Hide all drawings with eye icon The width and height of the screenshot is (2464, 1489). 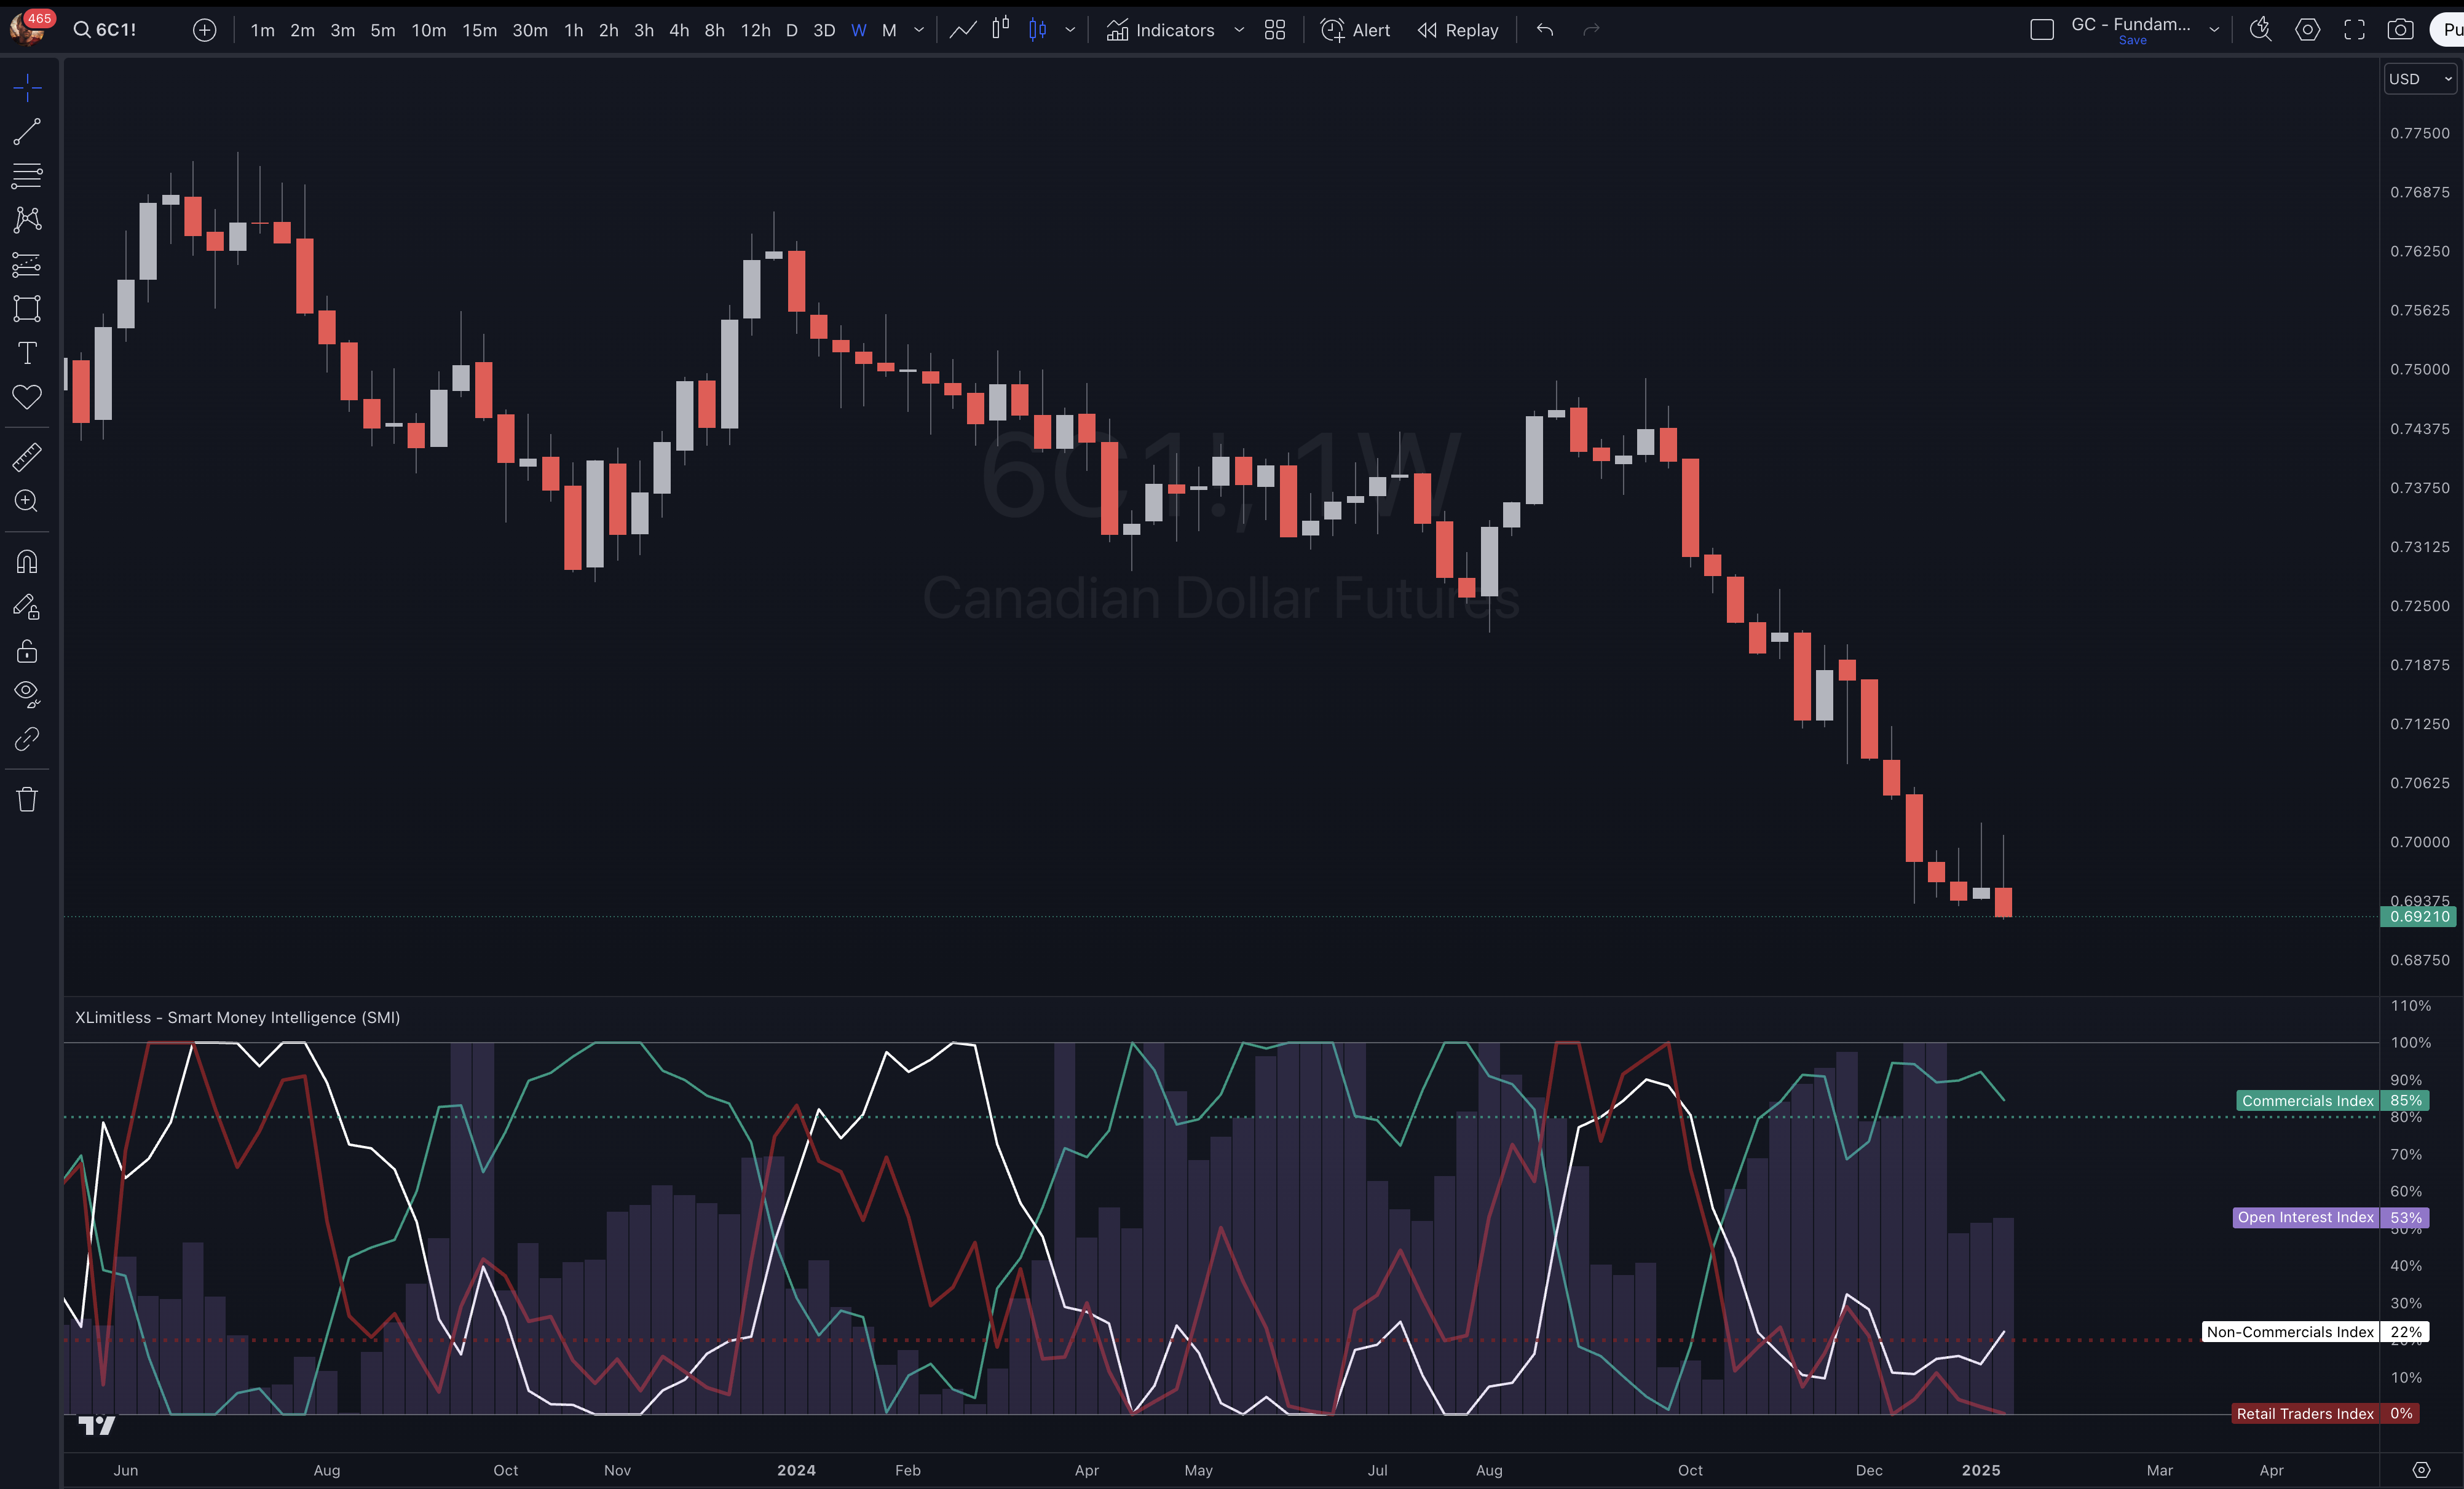click(27, 693)
